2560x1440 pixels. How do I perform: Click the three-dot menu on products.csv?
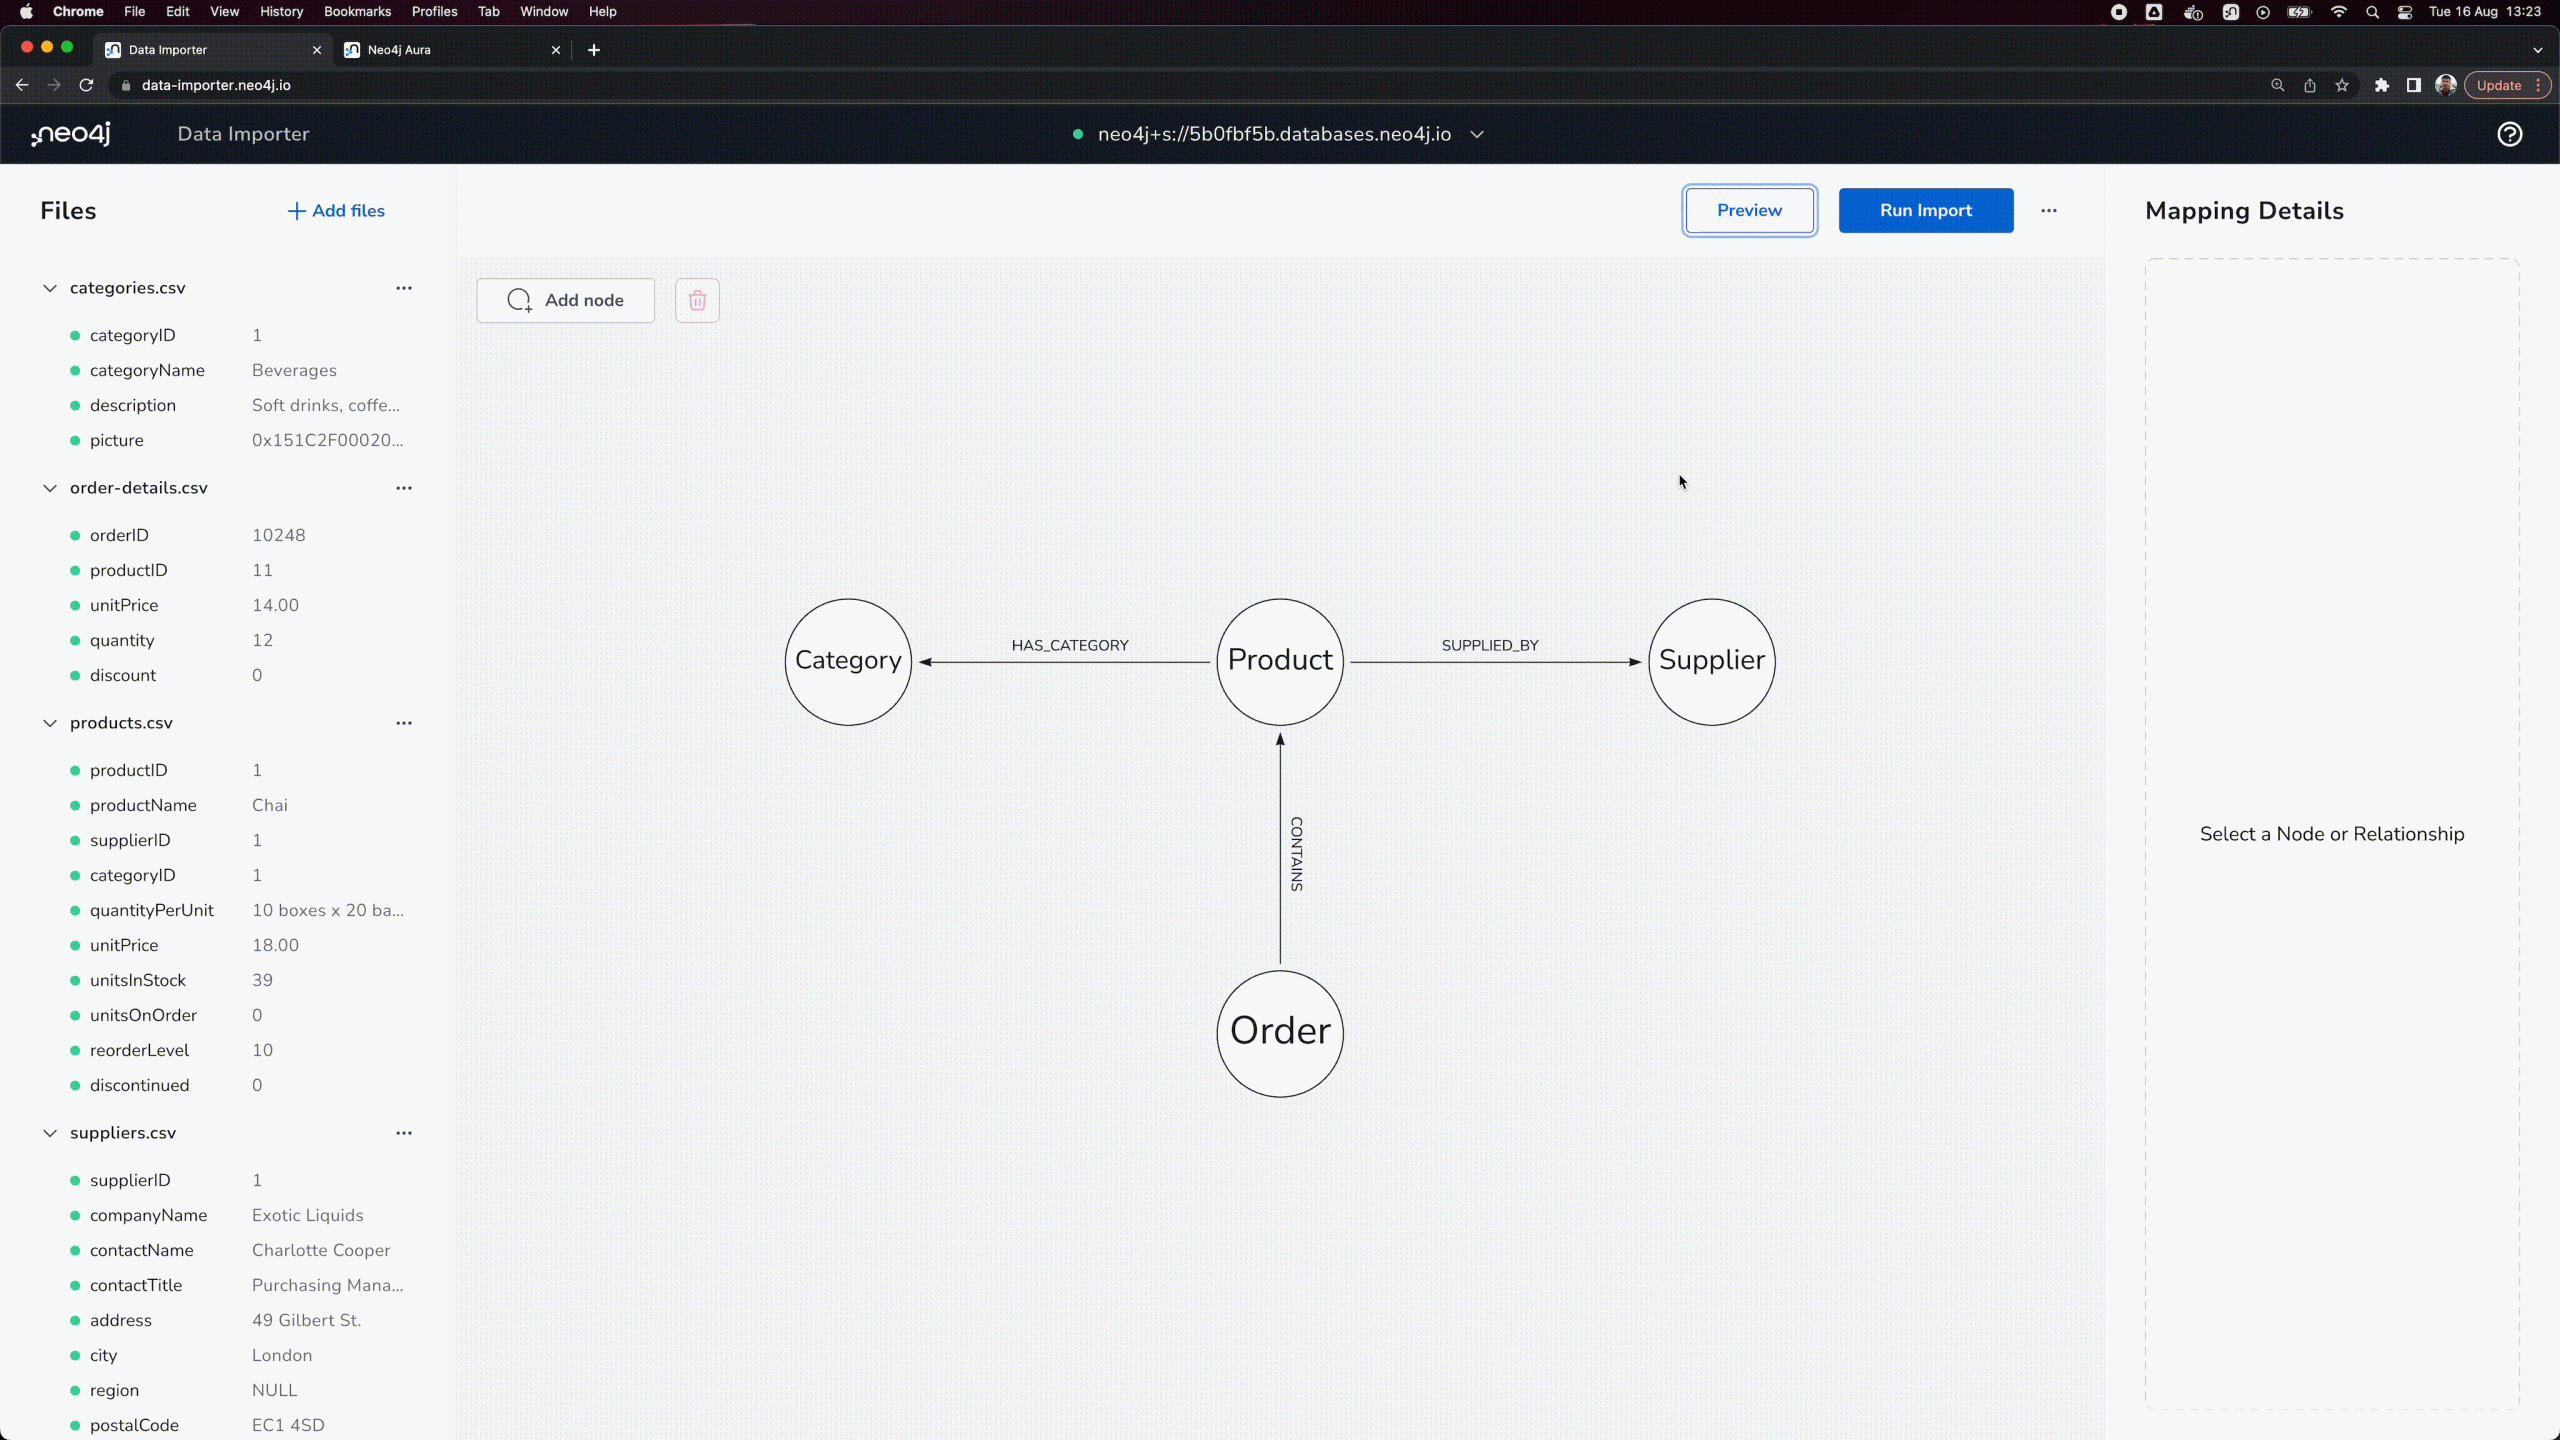click(x=403, y=721)
